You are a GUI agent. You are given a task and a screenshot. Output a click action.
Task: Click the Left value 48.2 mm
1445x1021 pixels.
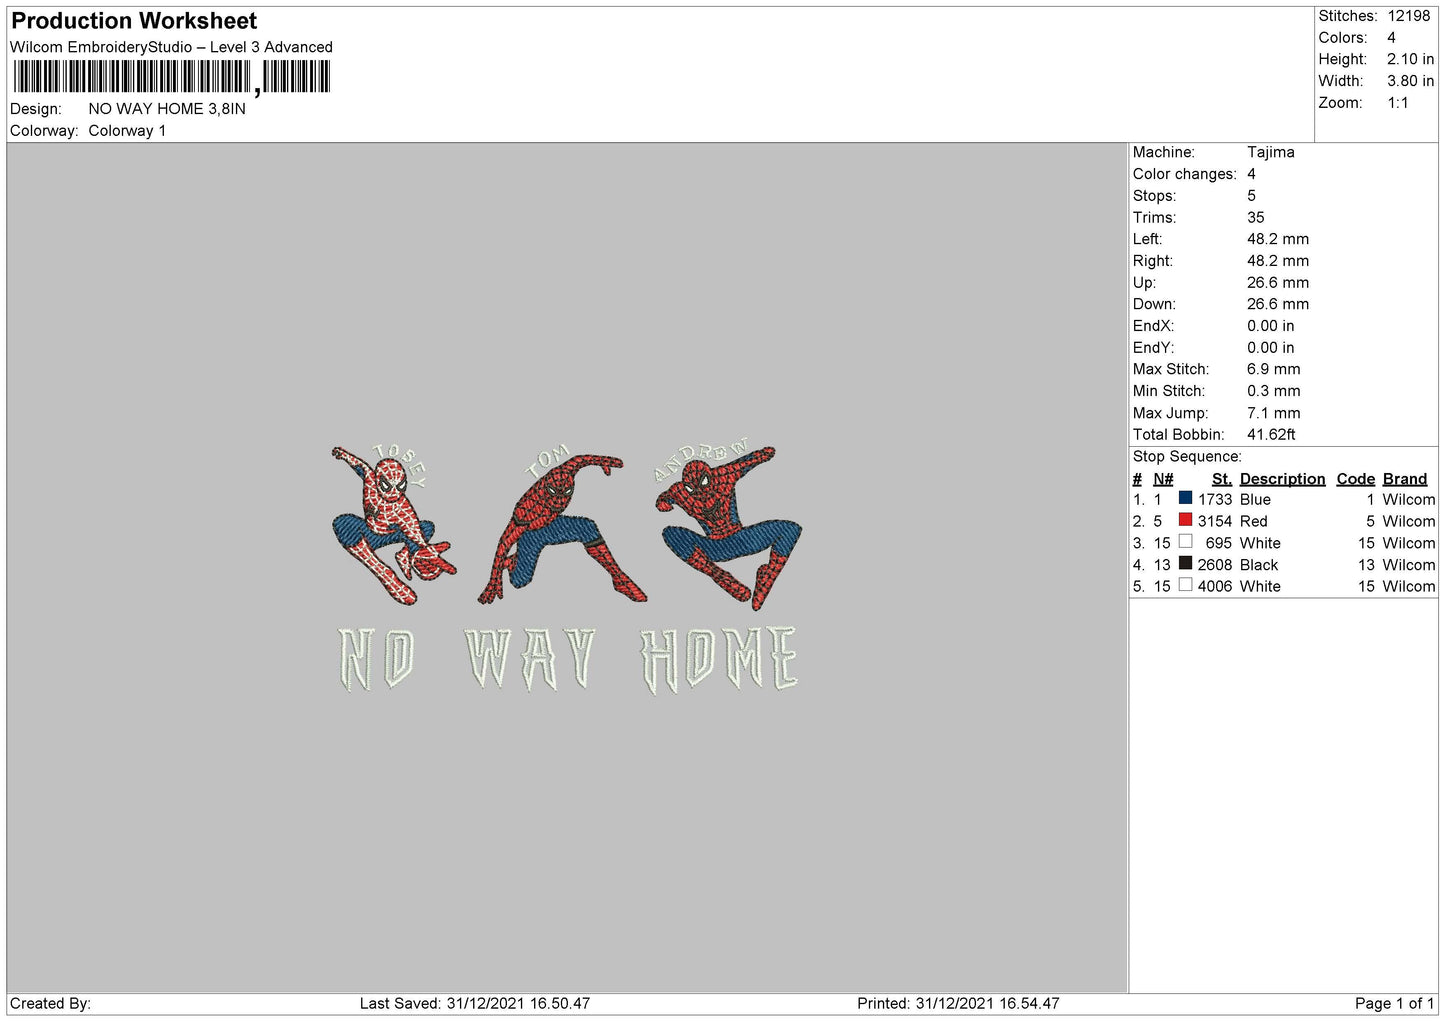coord(1278,239)
